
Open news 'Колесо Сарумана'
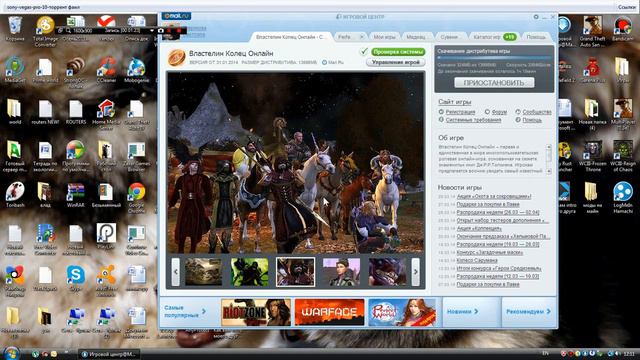click(477, 260)
